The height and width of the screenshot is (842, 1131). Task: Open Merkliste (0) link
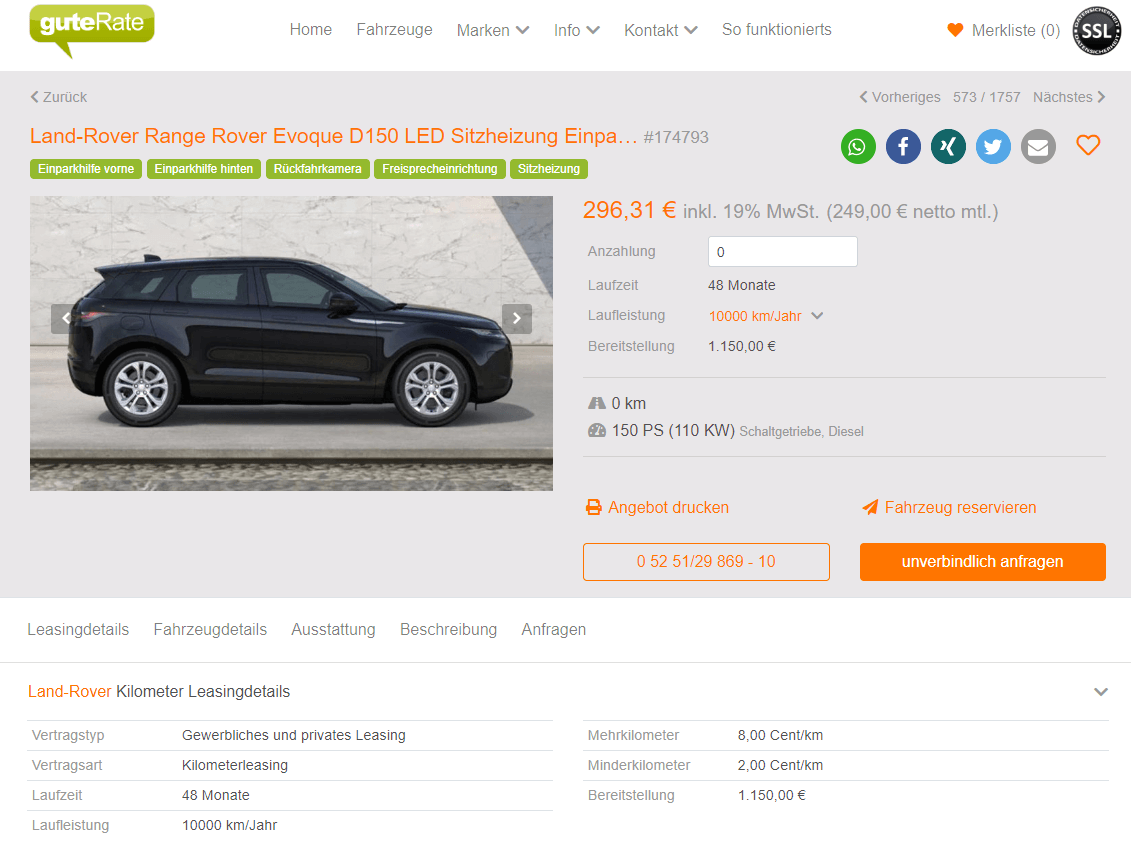(1016, 30)
